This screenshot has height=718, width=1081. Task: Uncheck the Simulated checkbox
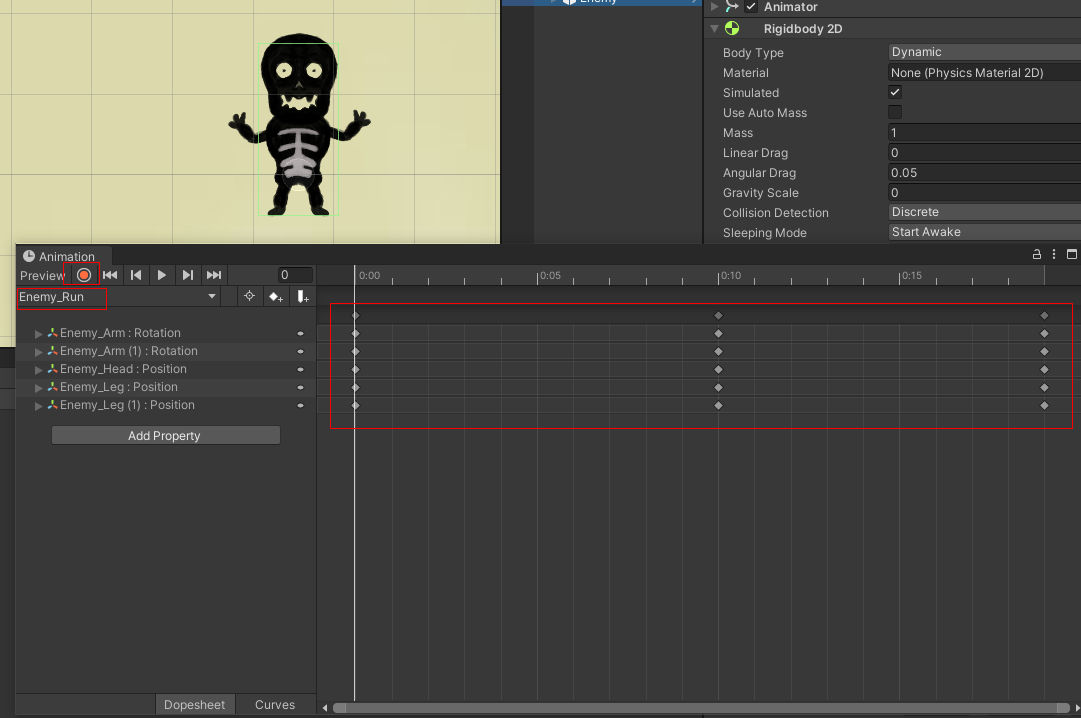(x=895, y=92)
